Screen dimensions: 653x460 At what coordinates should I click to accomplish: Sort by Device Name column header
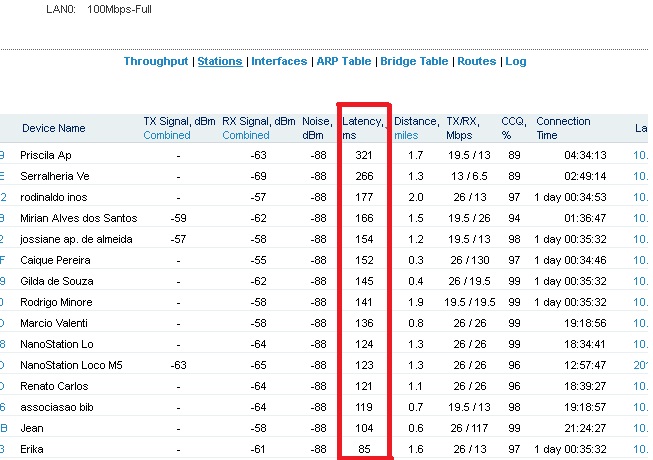pyautogui.click(x=54, y=128)
